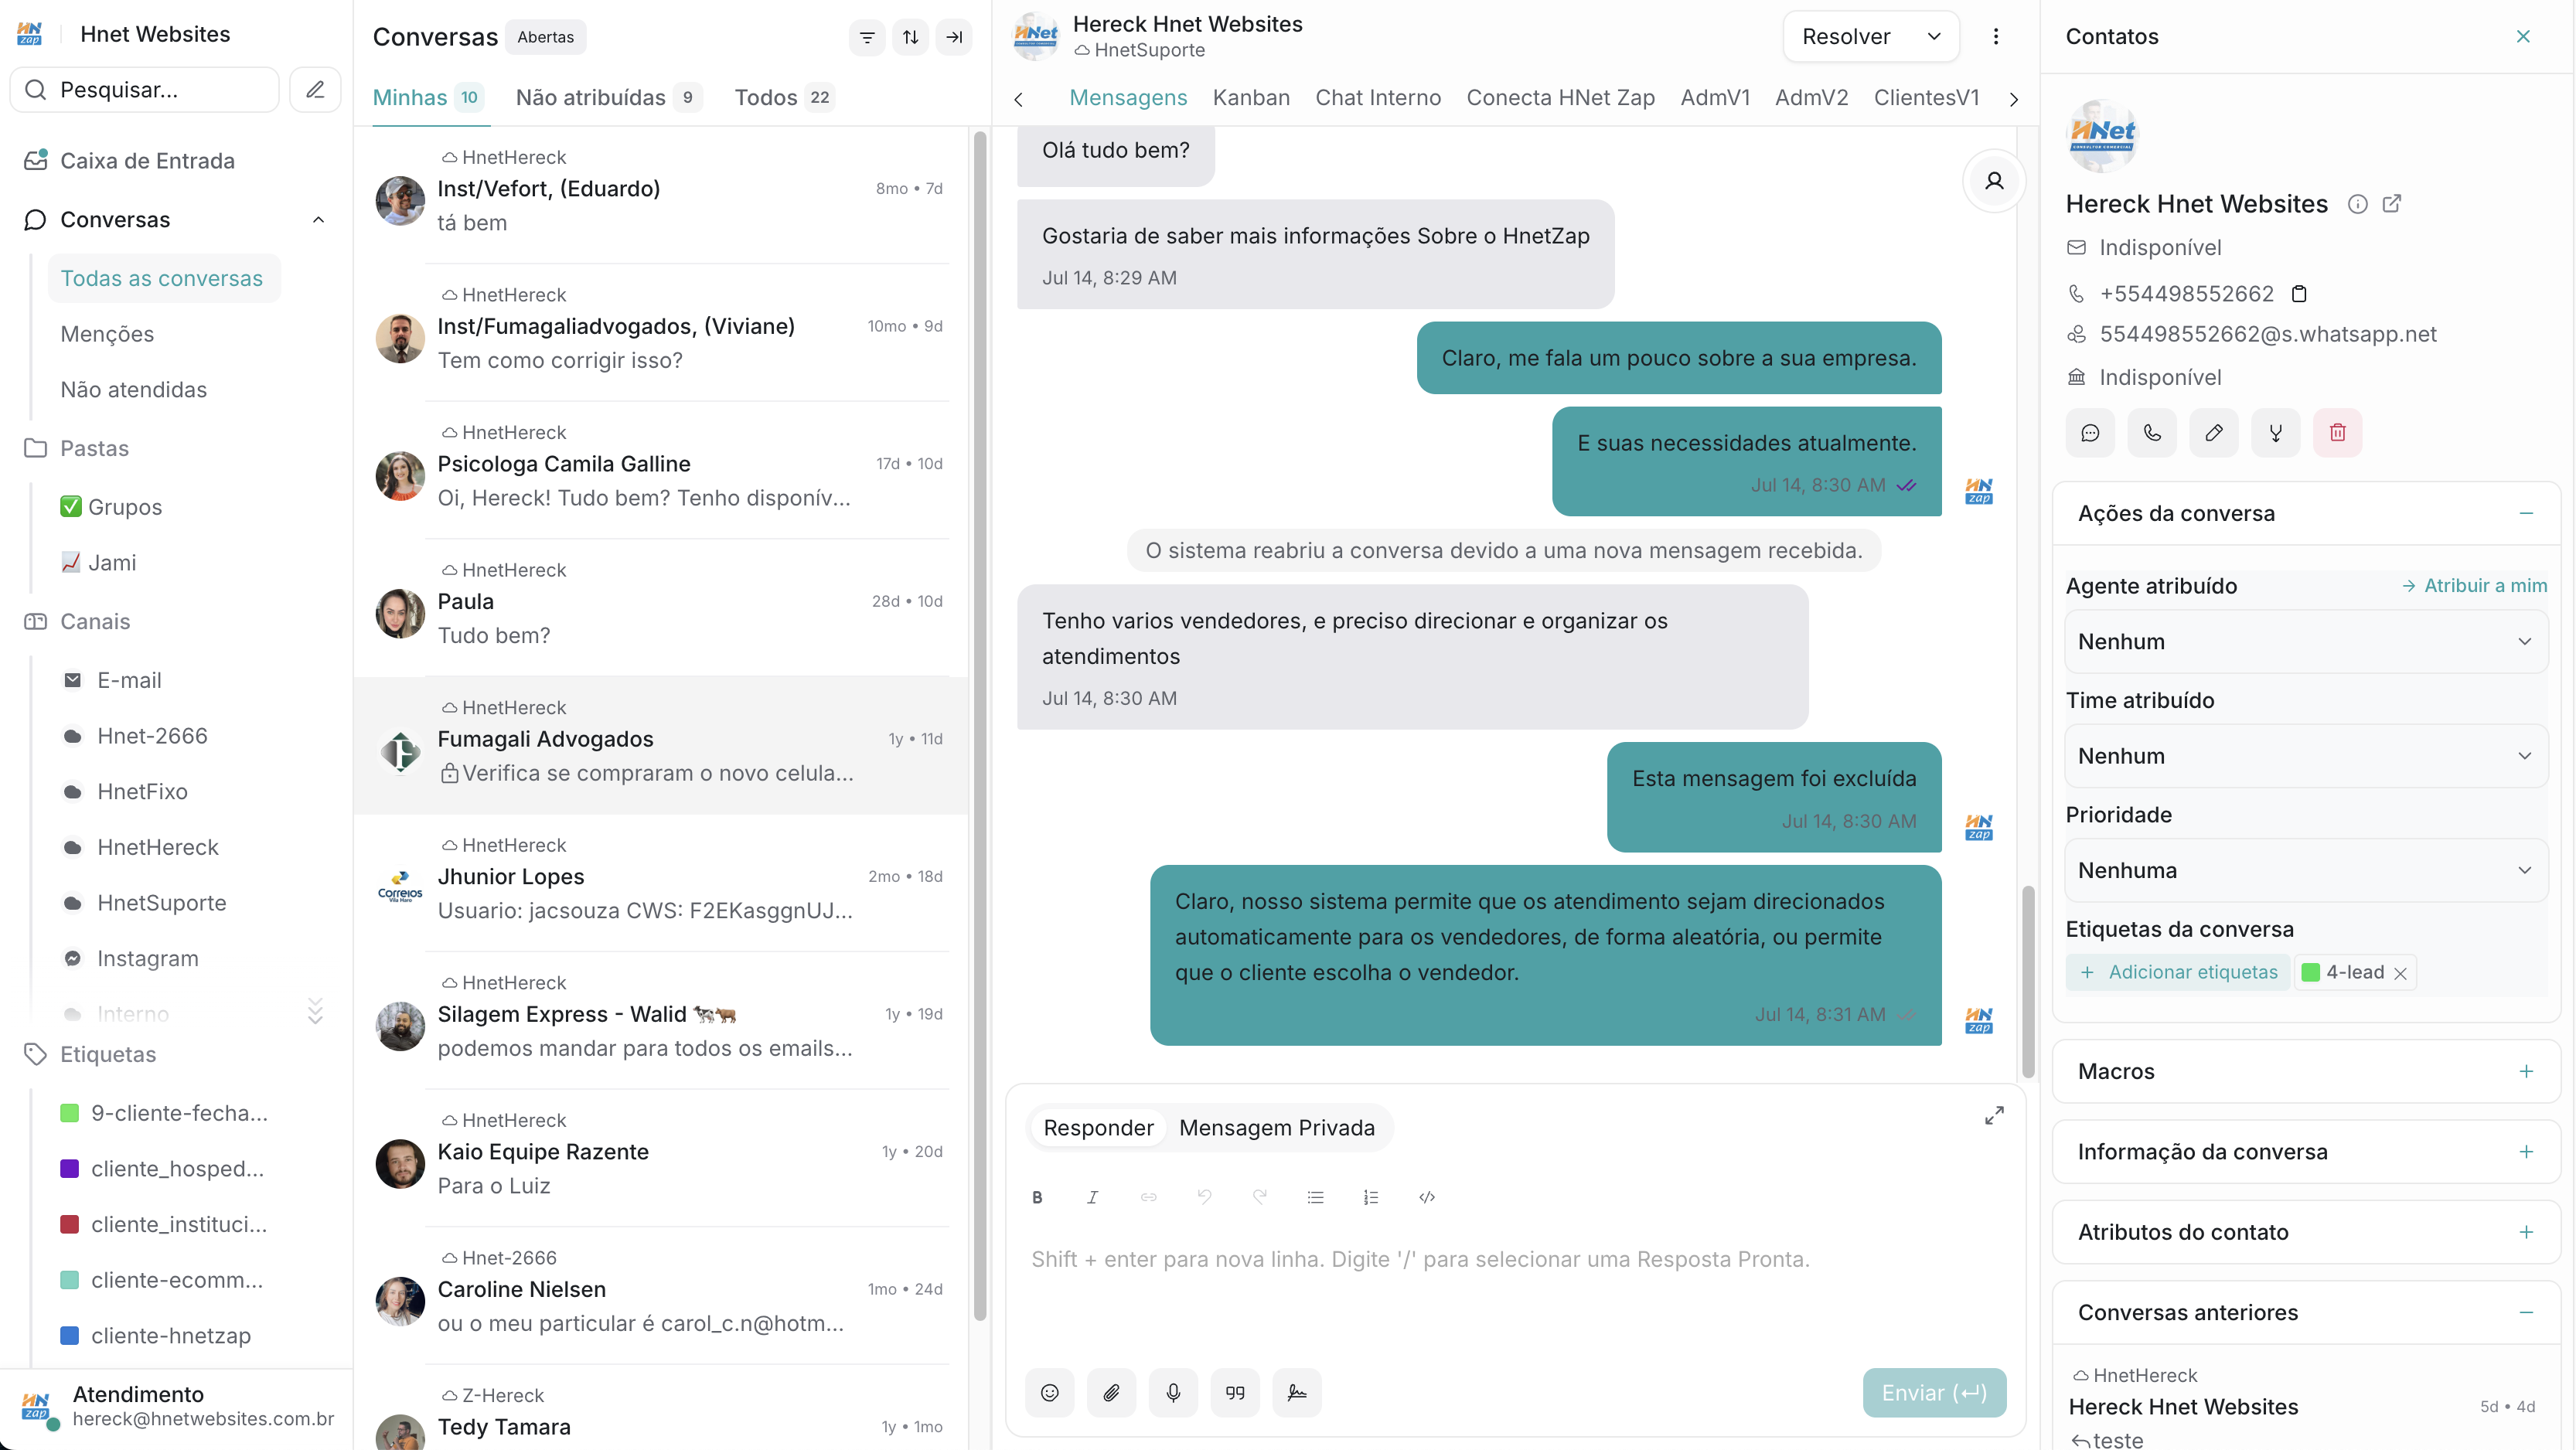Open the emoji picker in the message composer
The image size is (2576, 1450).
1050,1392
